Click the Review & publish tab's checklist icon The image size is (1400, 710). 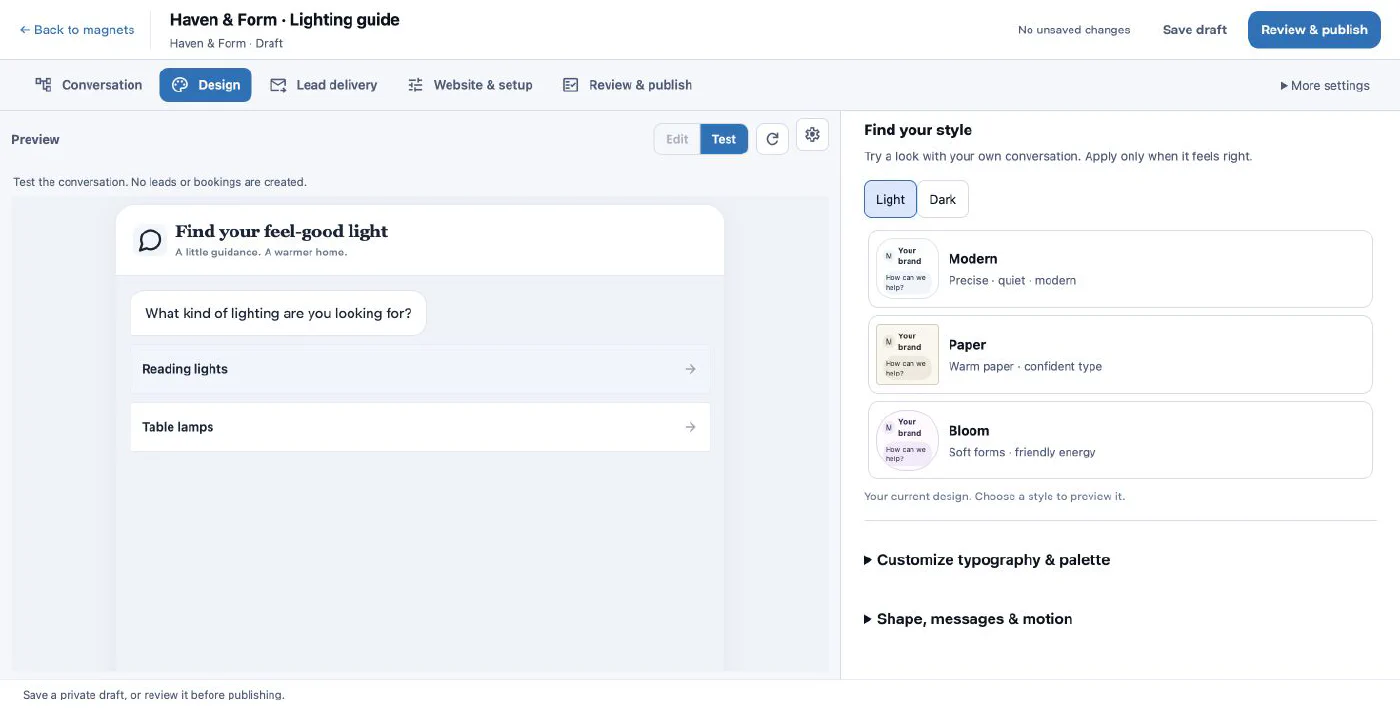pyautogui.click(x=571, y=85)
